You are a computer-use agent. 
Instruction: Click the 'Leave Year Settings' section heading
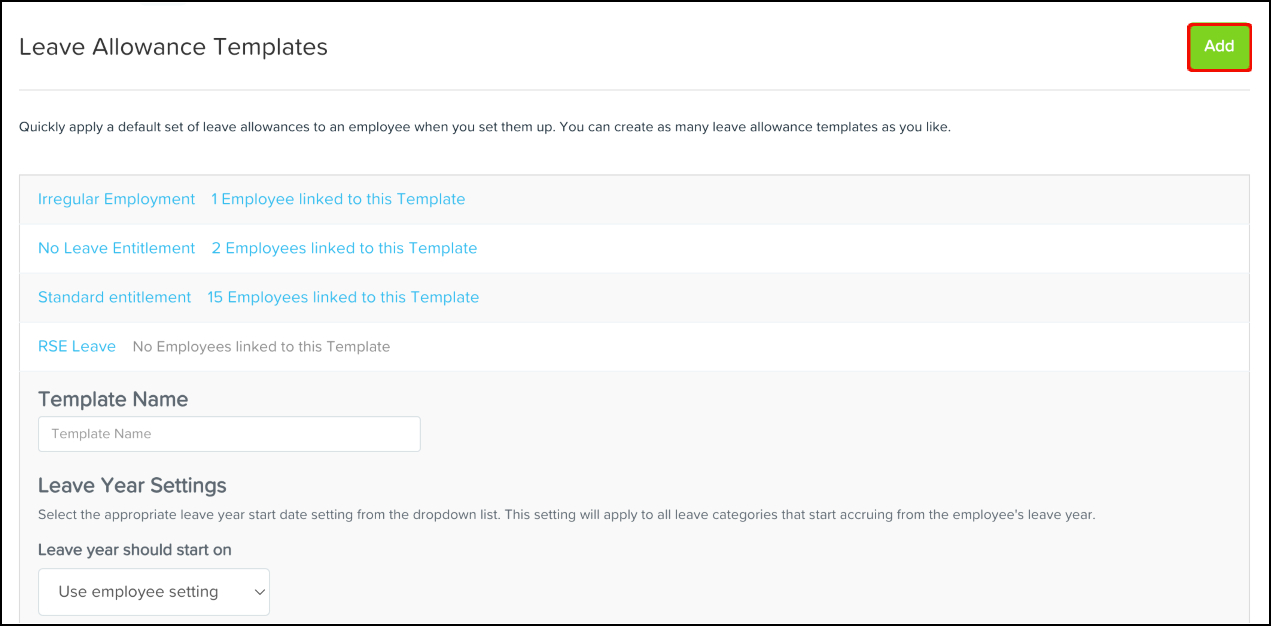(132, 486)
